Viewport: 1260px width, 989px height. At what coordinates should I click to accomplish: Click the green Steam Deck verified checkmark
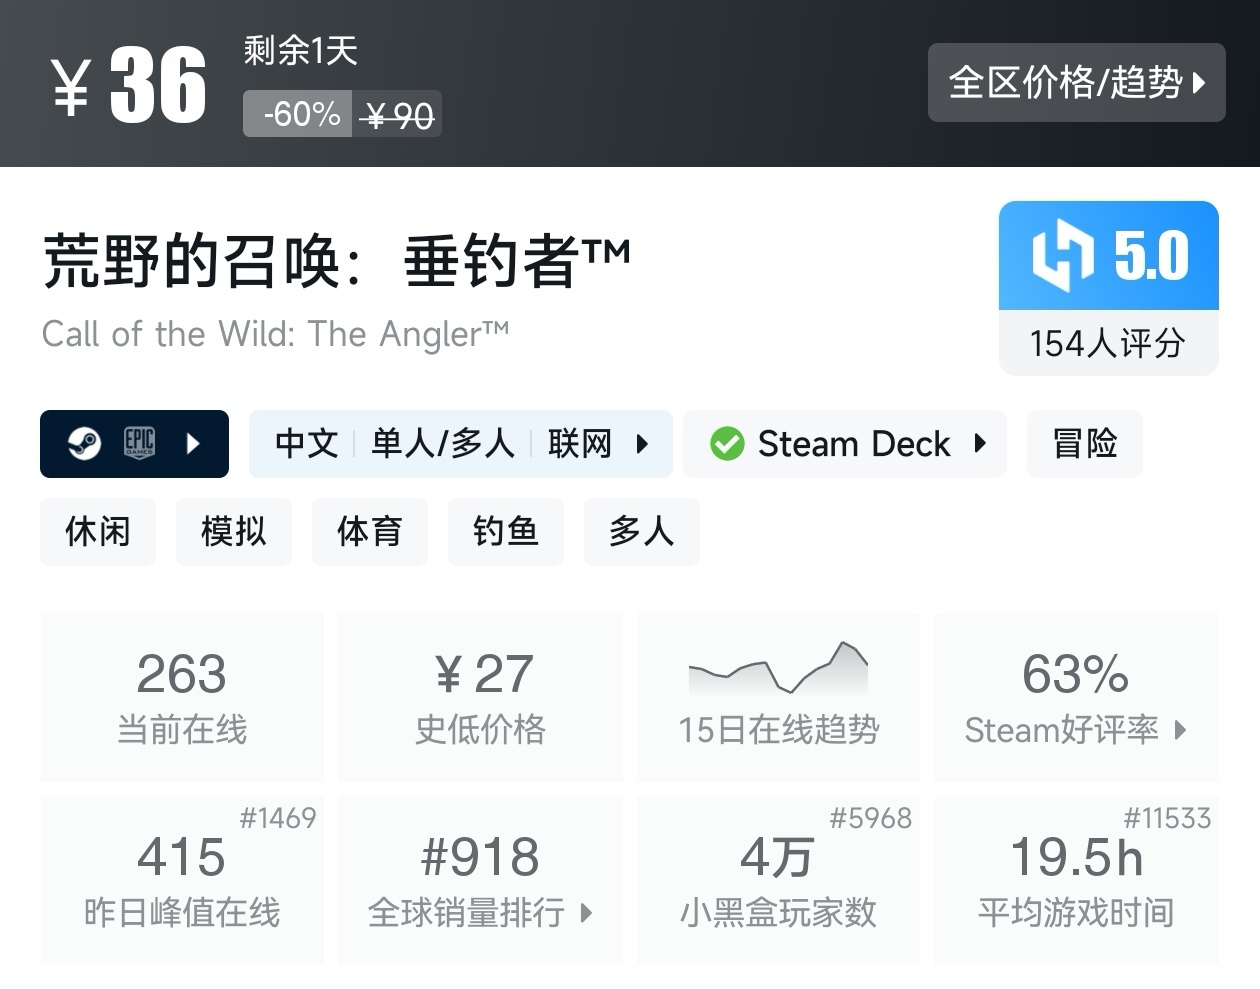tap(727, 443)
